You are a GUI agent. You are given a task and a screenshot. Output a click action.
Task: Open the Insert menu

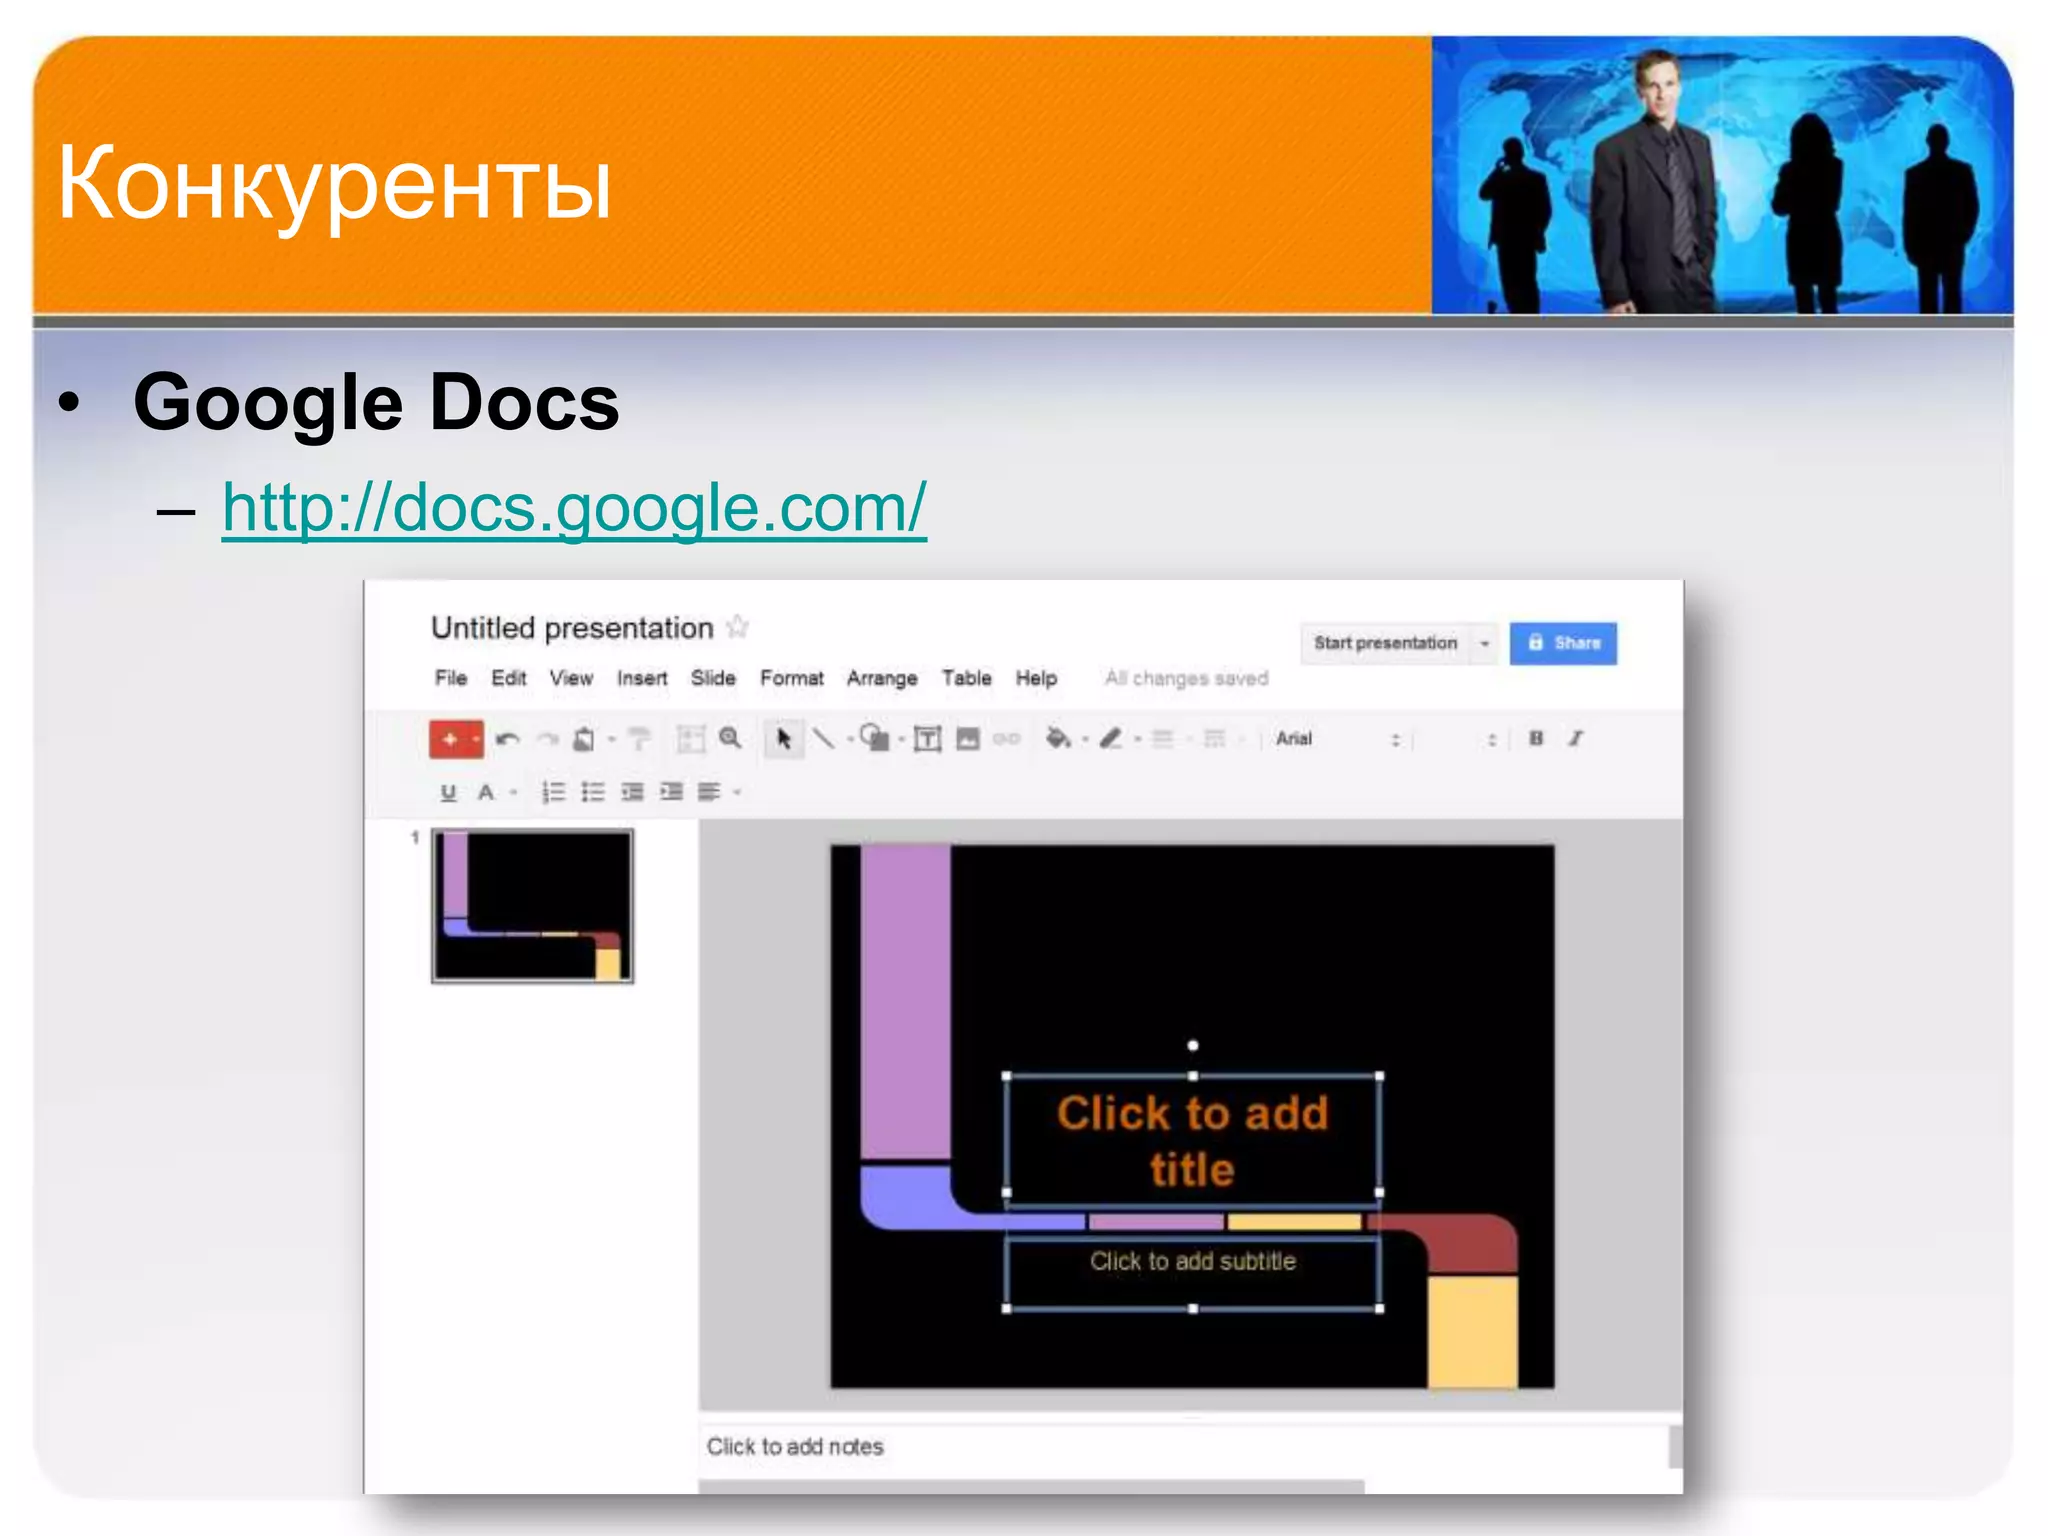pyautogui.click(x=642, y=678)
